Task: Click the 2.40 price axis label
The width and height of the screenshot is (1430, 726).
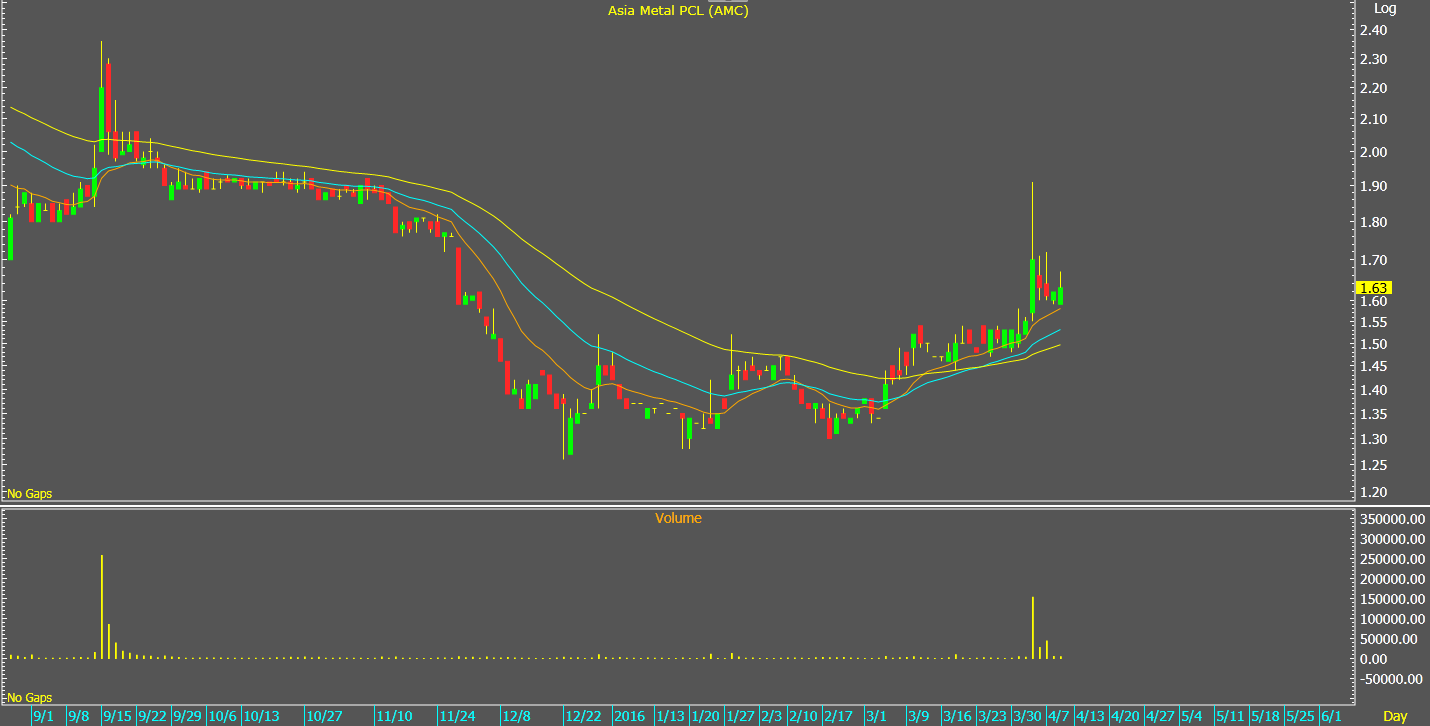Action: point(1373,31)
